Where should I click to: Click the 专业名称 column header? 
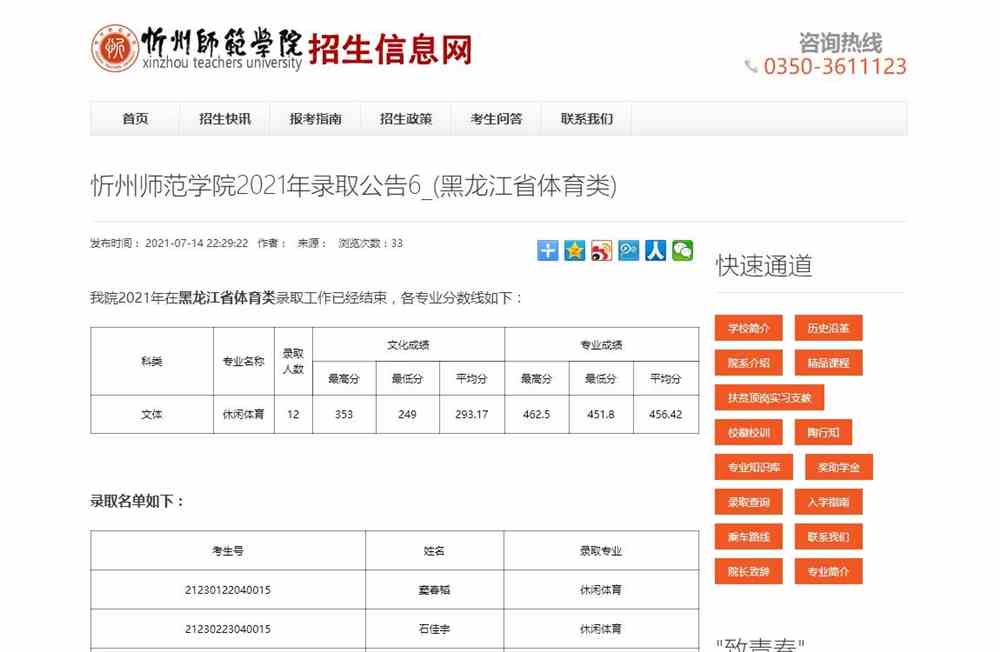pyautogui.click(x=243, y=361)
